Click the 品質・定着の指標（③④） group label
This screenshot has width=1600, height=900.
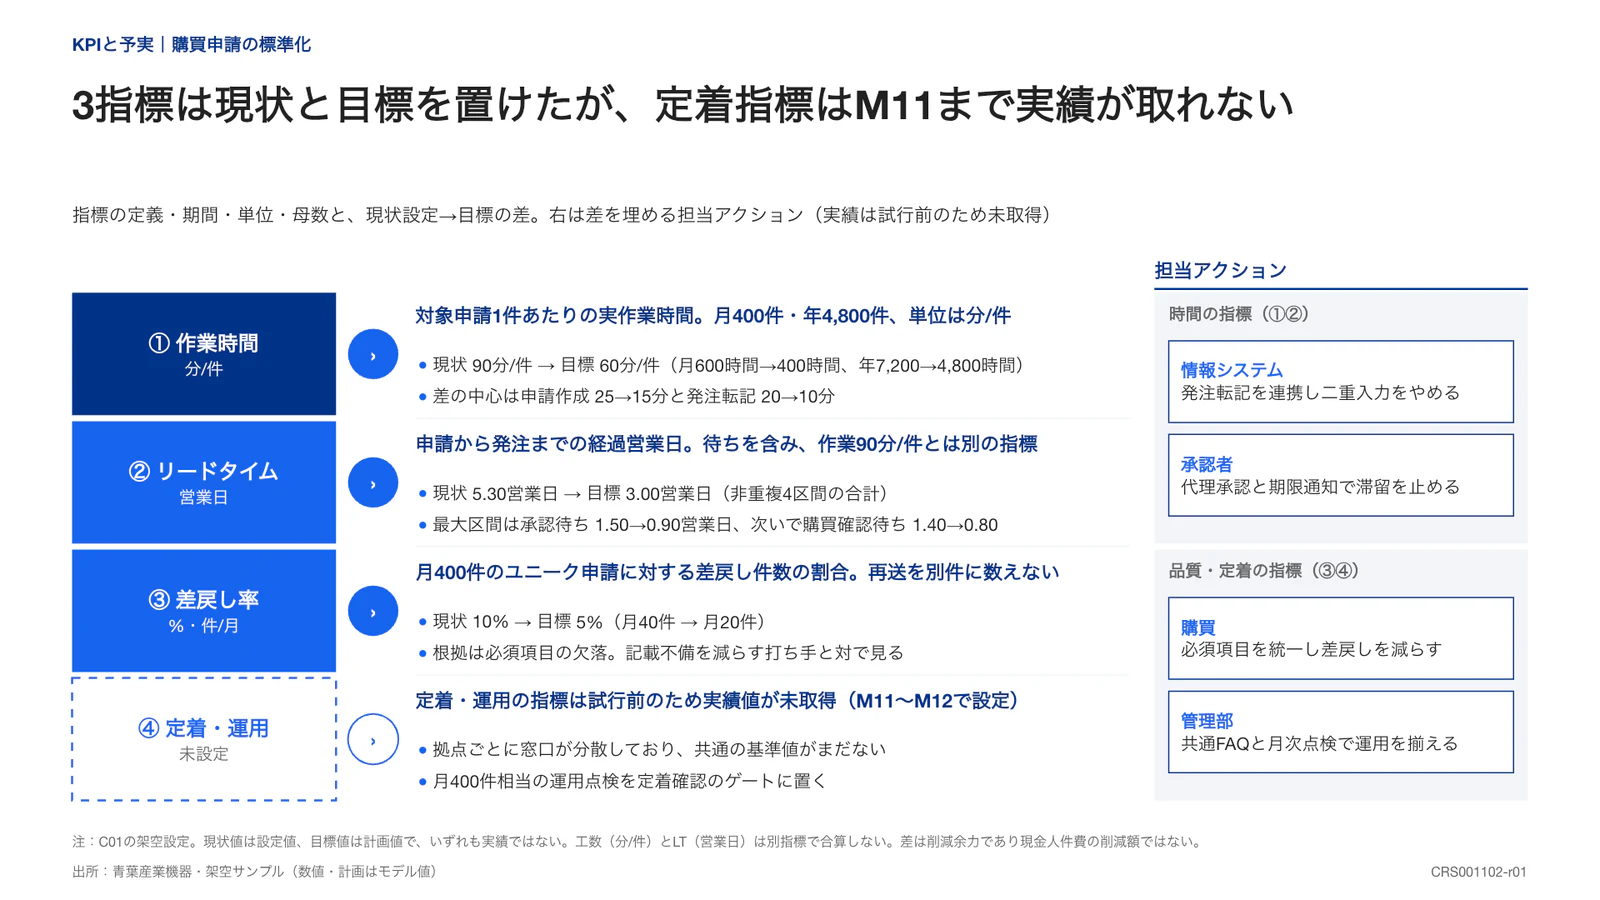[x=1264, y=571]
